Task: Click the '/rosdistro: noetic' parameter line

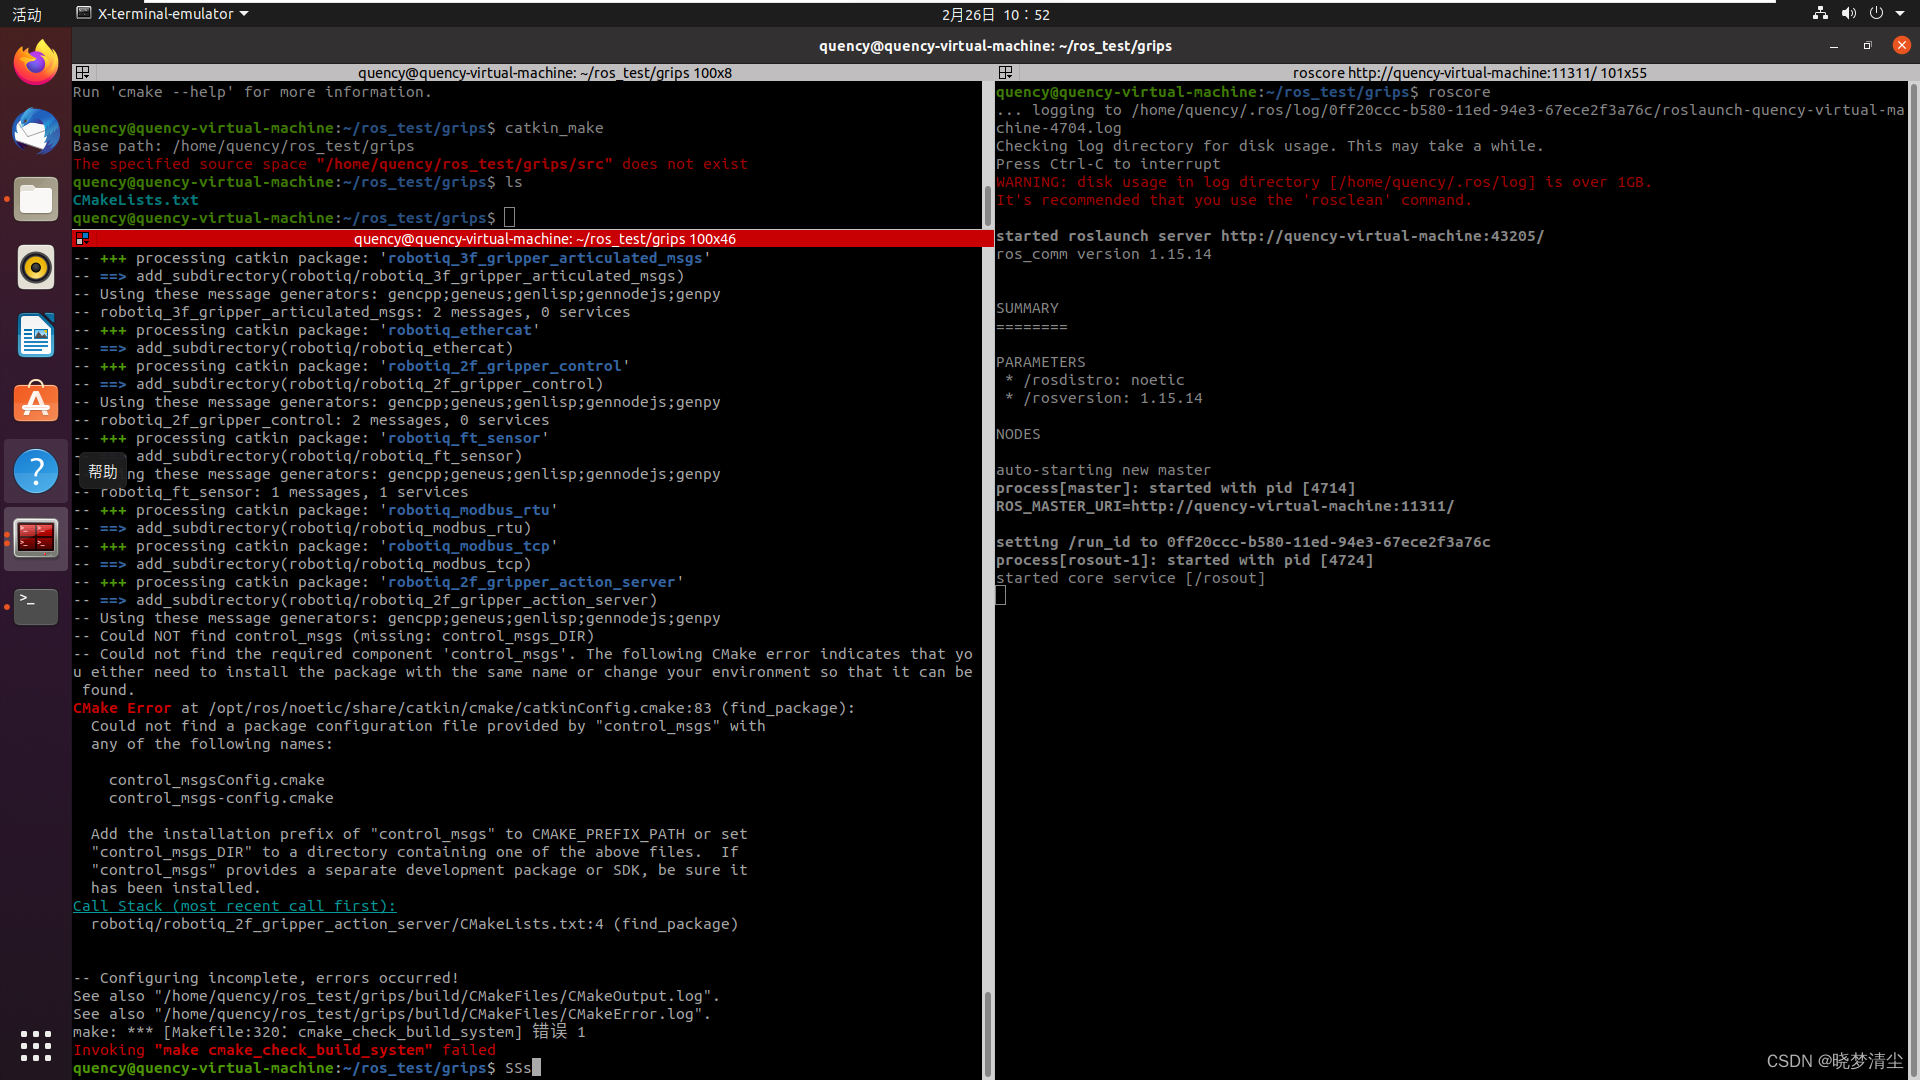Action: [x=1104, y=380]
